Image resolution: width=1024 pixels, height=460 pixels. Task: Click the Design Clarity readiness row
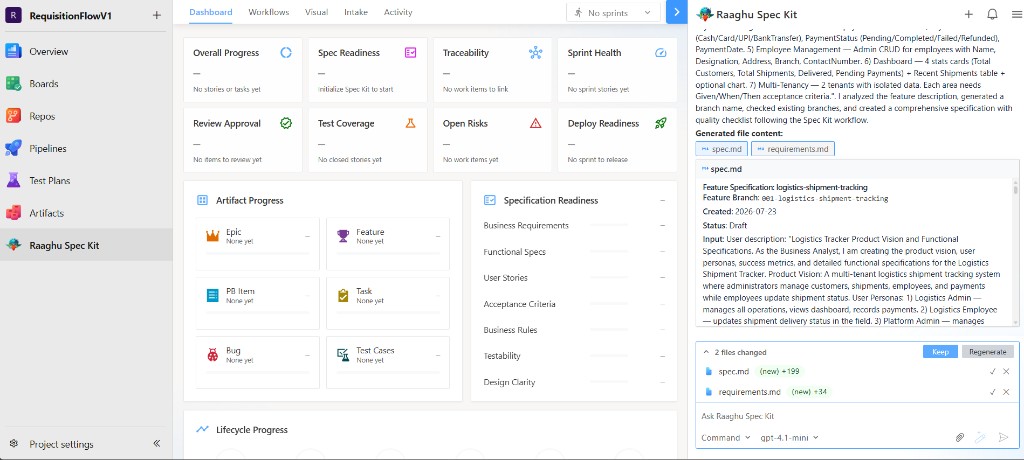tap(574, 382)
